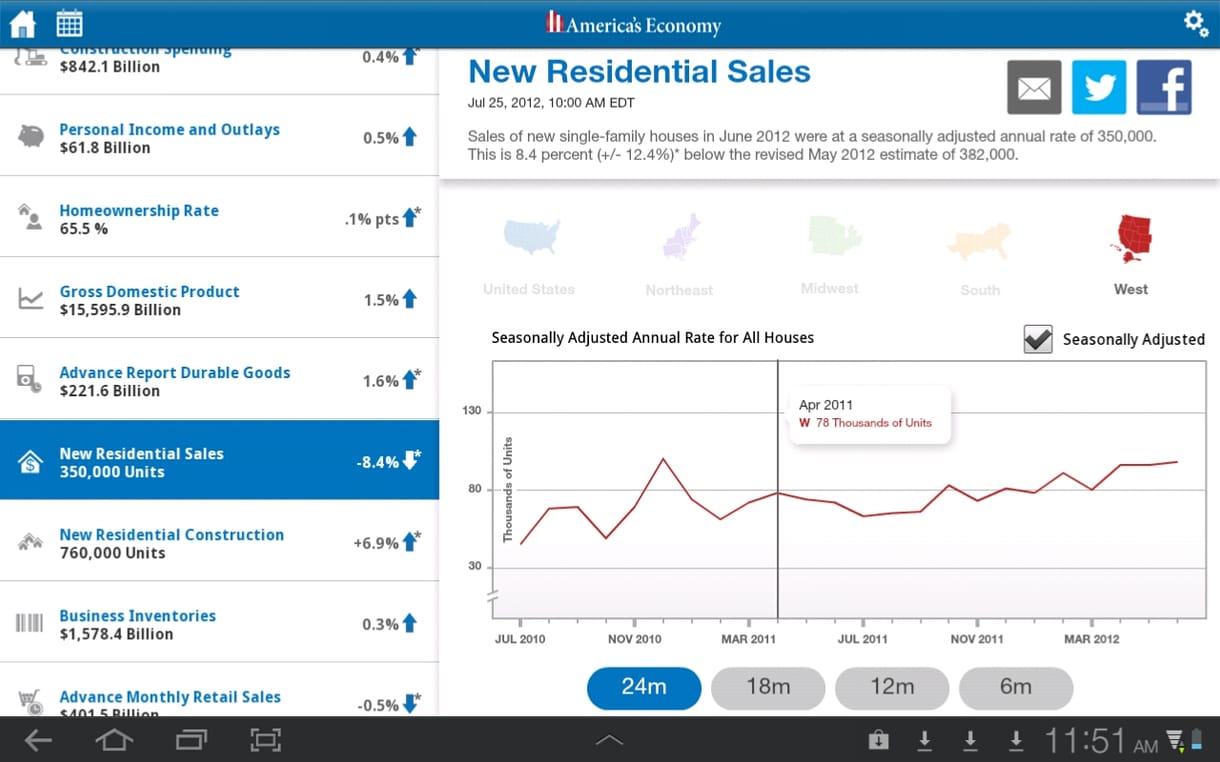Tap the Android back arrow
The height and width of the screenshot is (762, 1220).
pyautogui.click(x=38, y=740)
